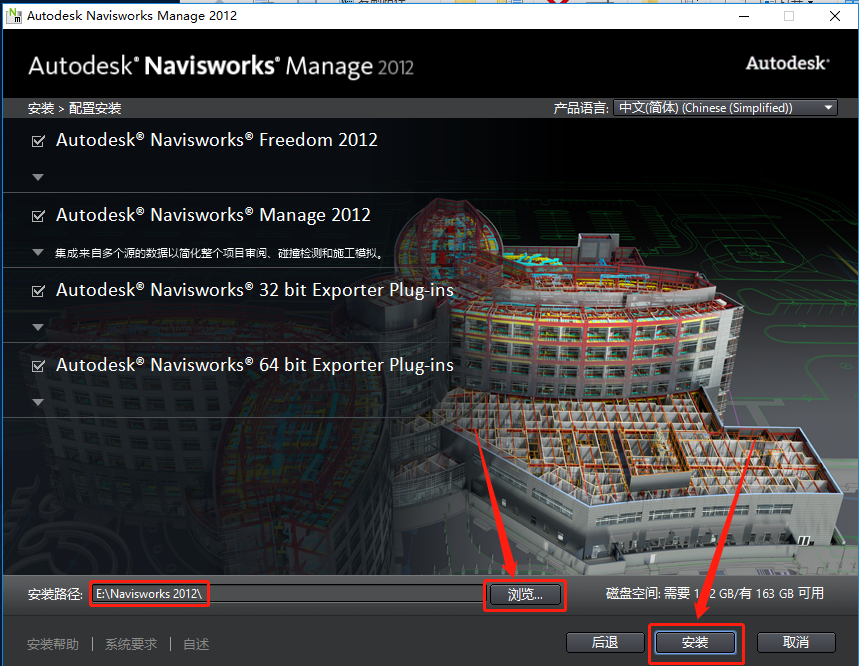Select the Navisworks Manage 2012 product title

click(213, 215)
